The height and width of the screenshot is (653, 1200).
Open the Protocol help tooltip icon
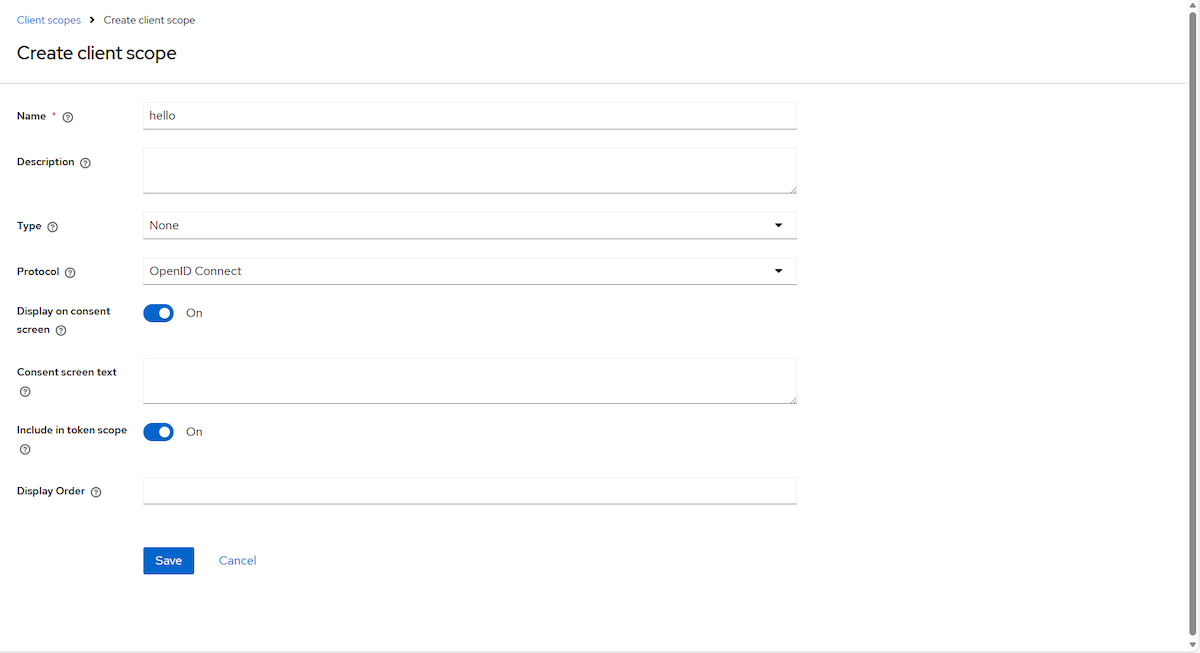point(70,272)
